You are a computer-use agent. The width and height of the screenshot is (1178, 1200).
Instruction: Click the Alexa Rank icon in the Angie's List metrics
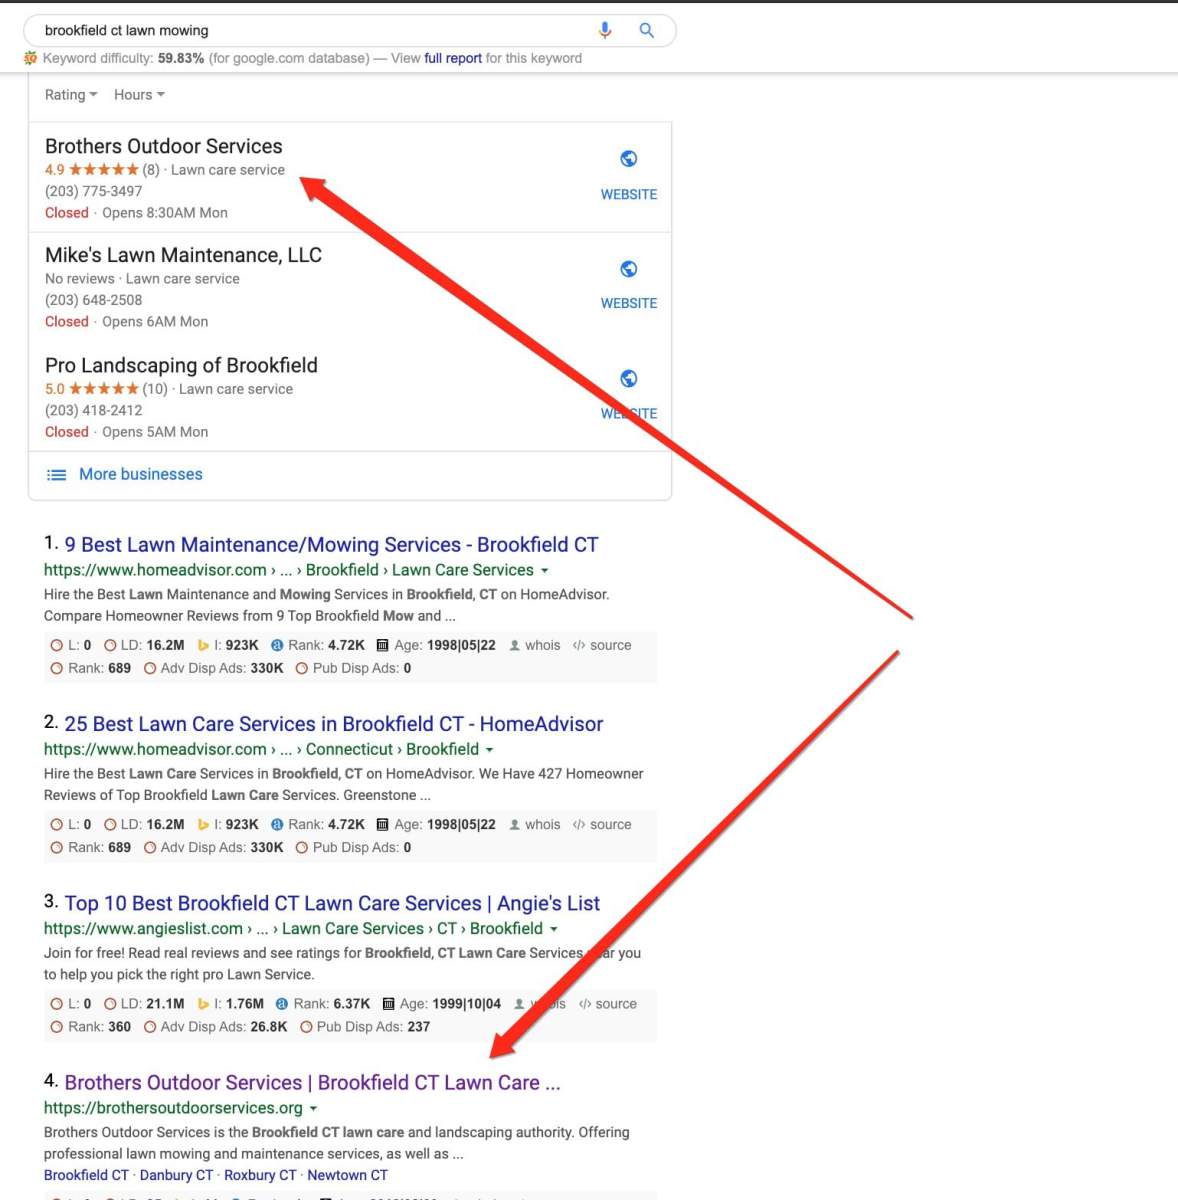(x=282, y=1003)
